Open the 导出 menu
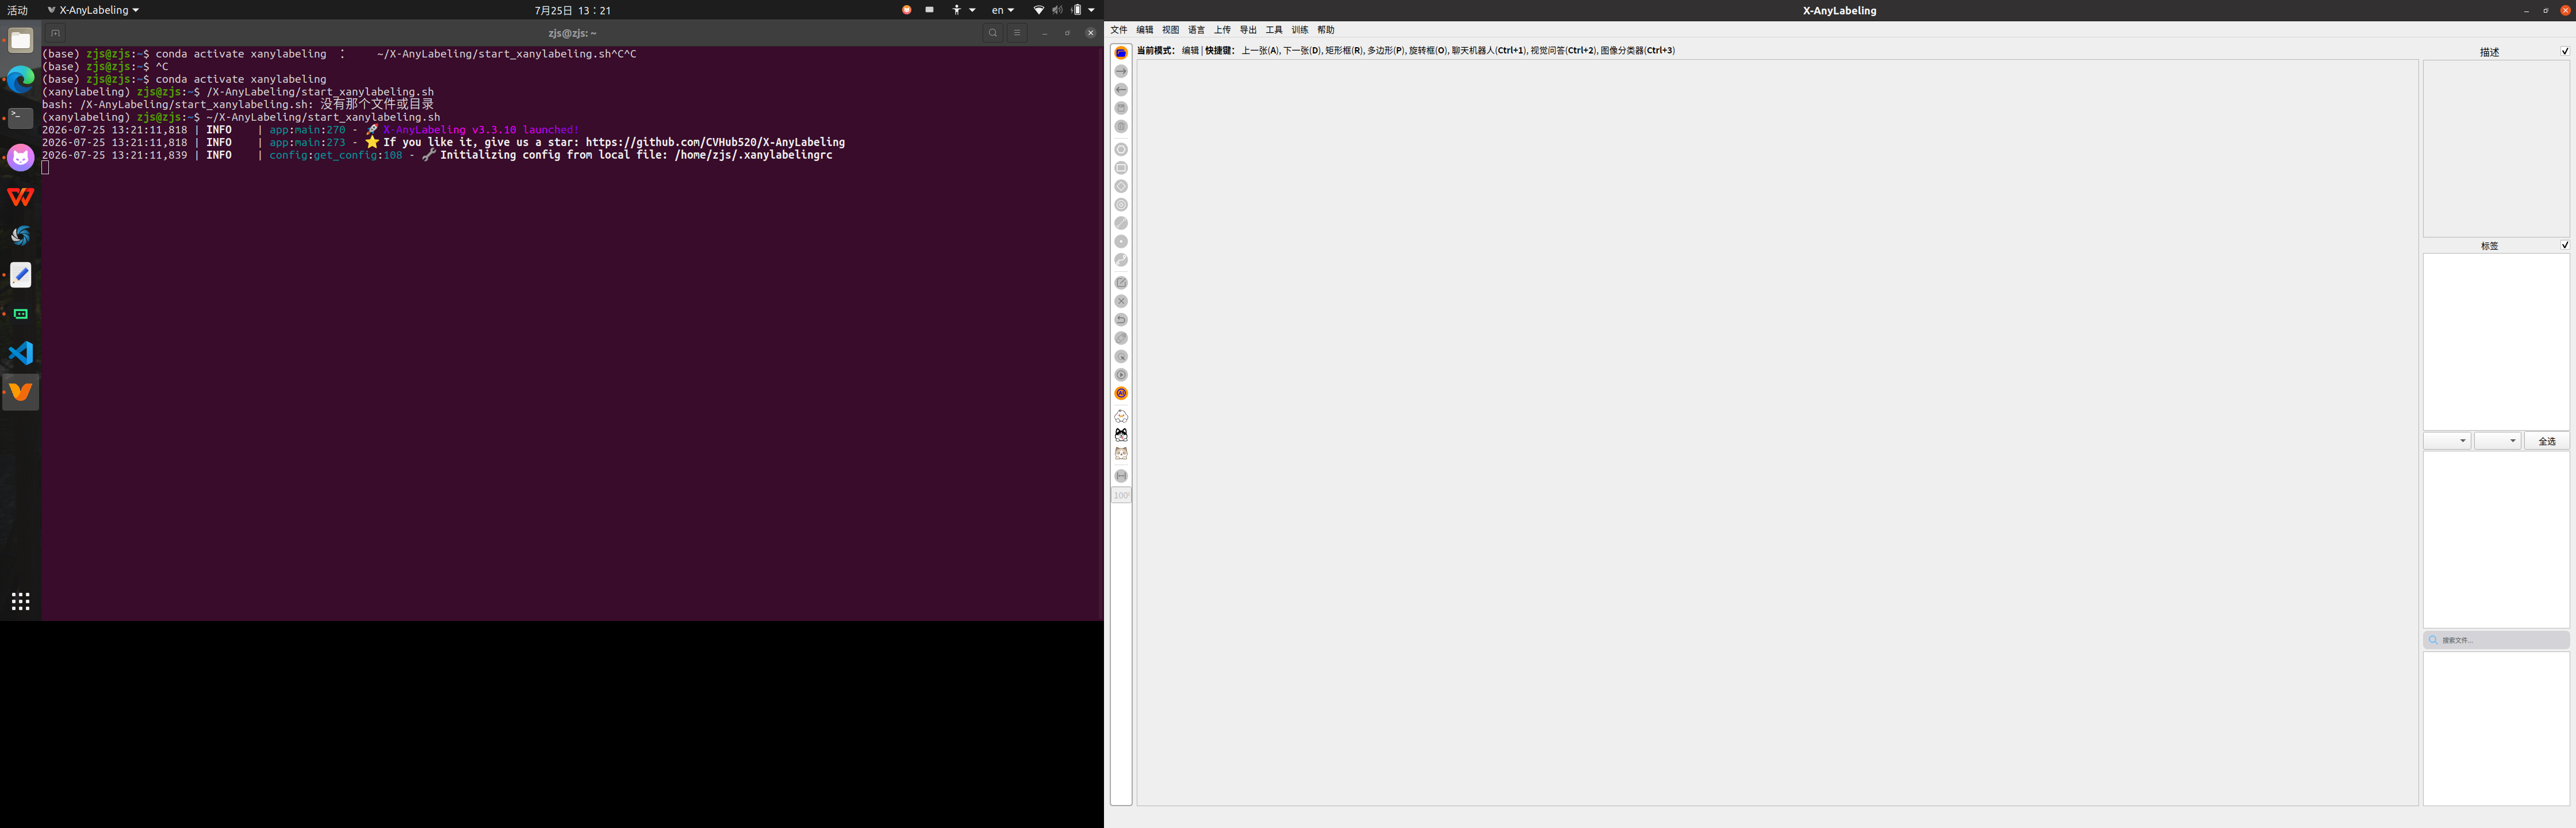The width and height of the screenshot is (2576, 828). pyautogui.click(x=1248, y=30)
